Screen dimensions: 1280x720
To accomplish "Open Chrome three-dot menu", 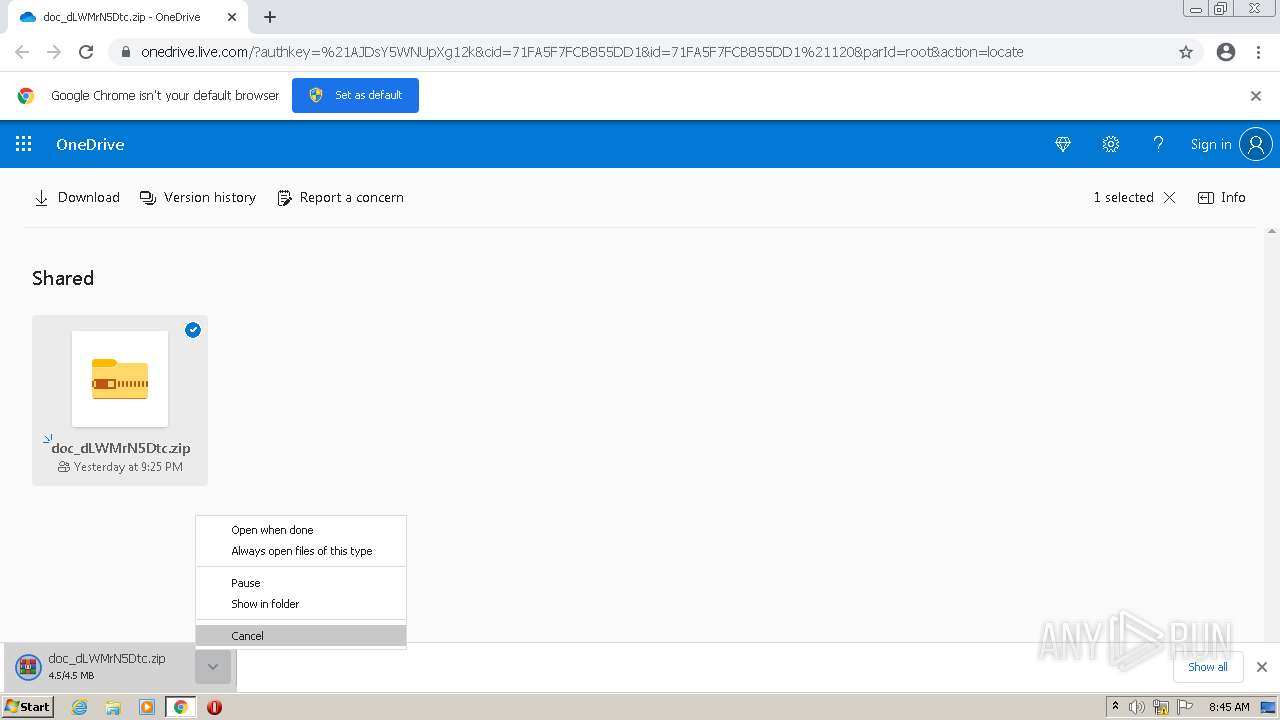I will [x=1259, y=52].
